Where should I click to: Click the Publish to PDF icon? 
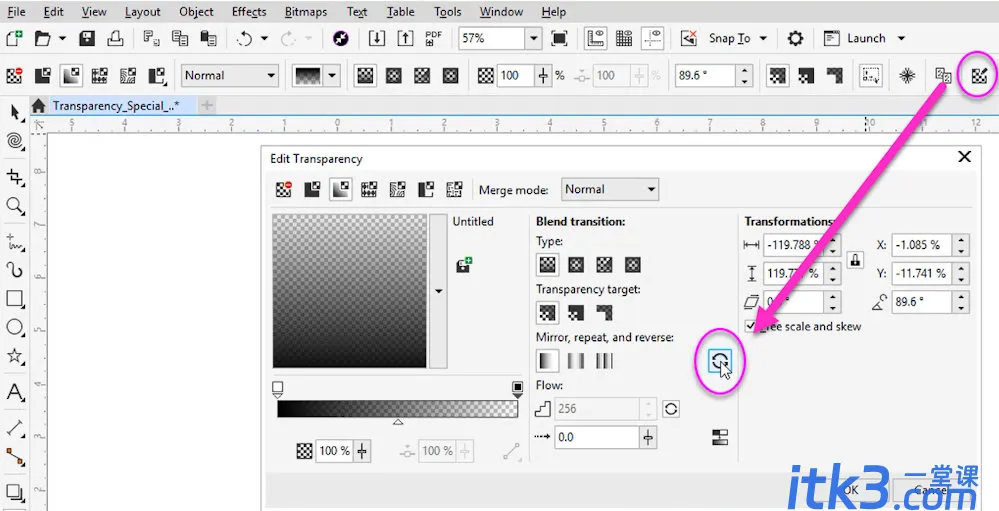tap(433, 38)
